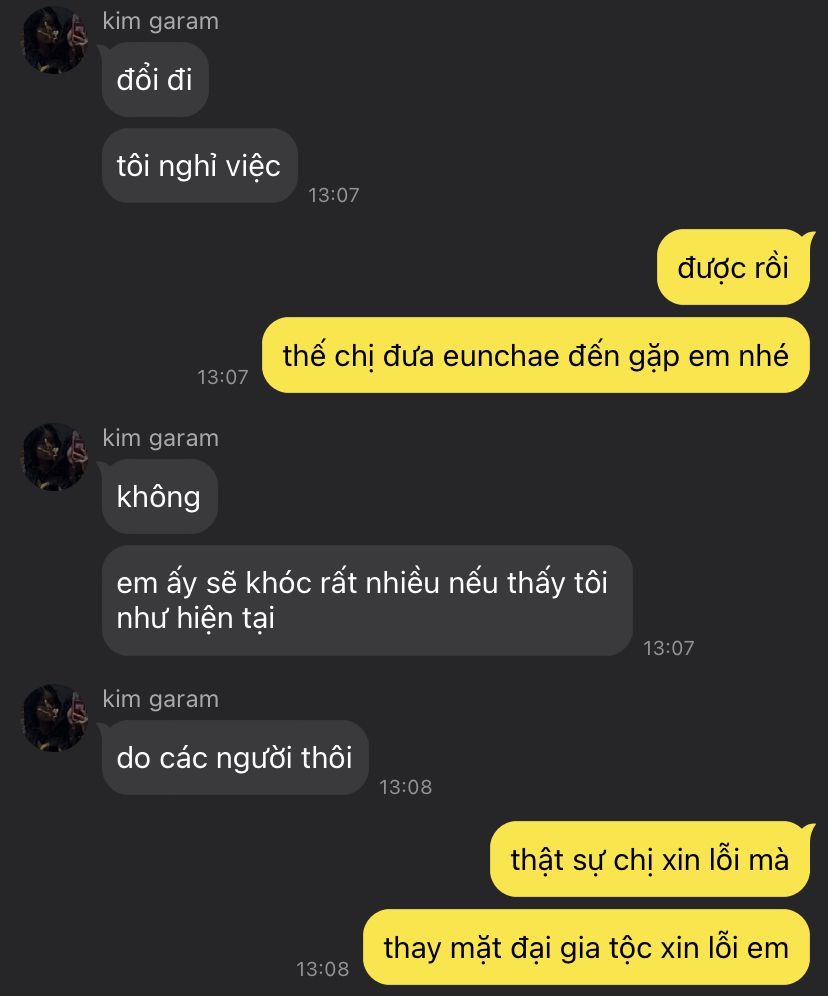The width and height of the screenshot is (828, 996).
Task: Open kim garam name above "đổi đi"
Action: 161,21
